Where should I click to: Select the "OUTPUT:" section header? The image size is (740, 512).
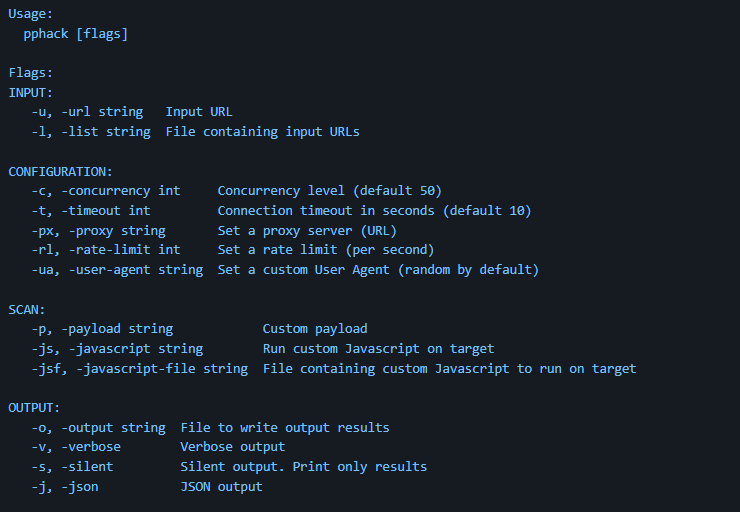coord(35,408)
